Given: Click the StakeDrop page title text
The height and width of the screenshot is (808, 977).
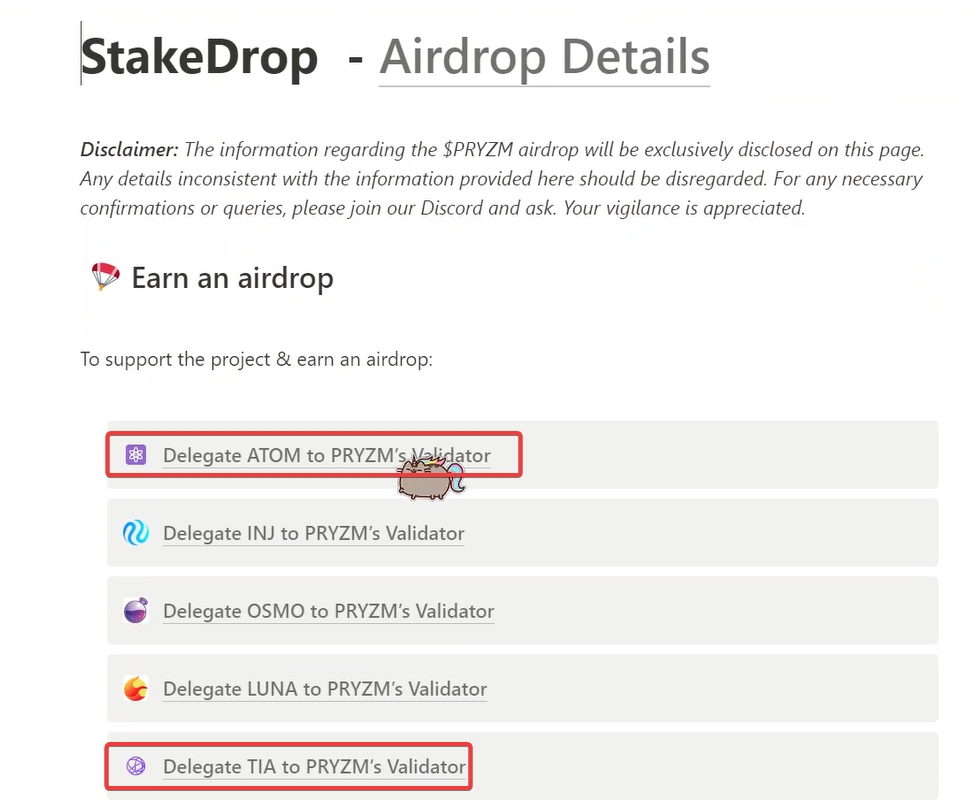Looking at the screenshot, I should tap(199, 57).
